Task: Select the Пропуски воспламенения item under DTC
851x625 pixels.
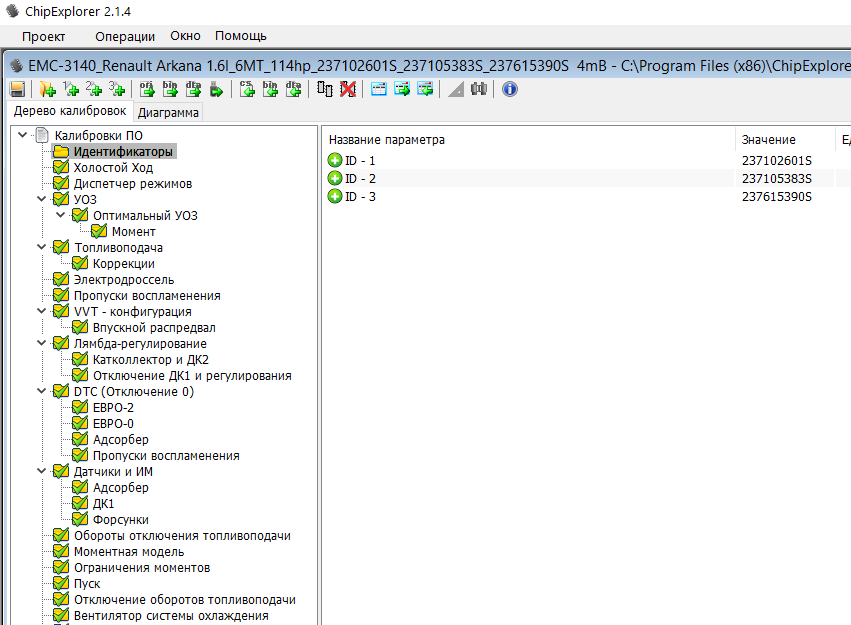Action: coord(165,456)
